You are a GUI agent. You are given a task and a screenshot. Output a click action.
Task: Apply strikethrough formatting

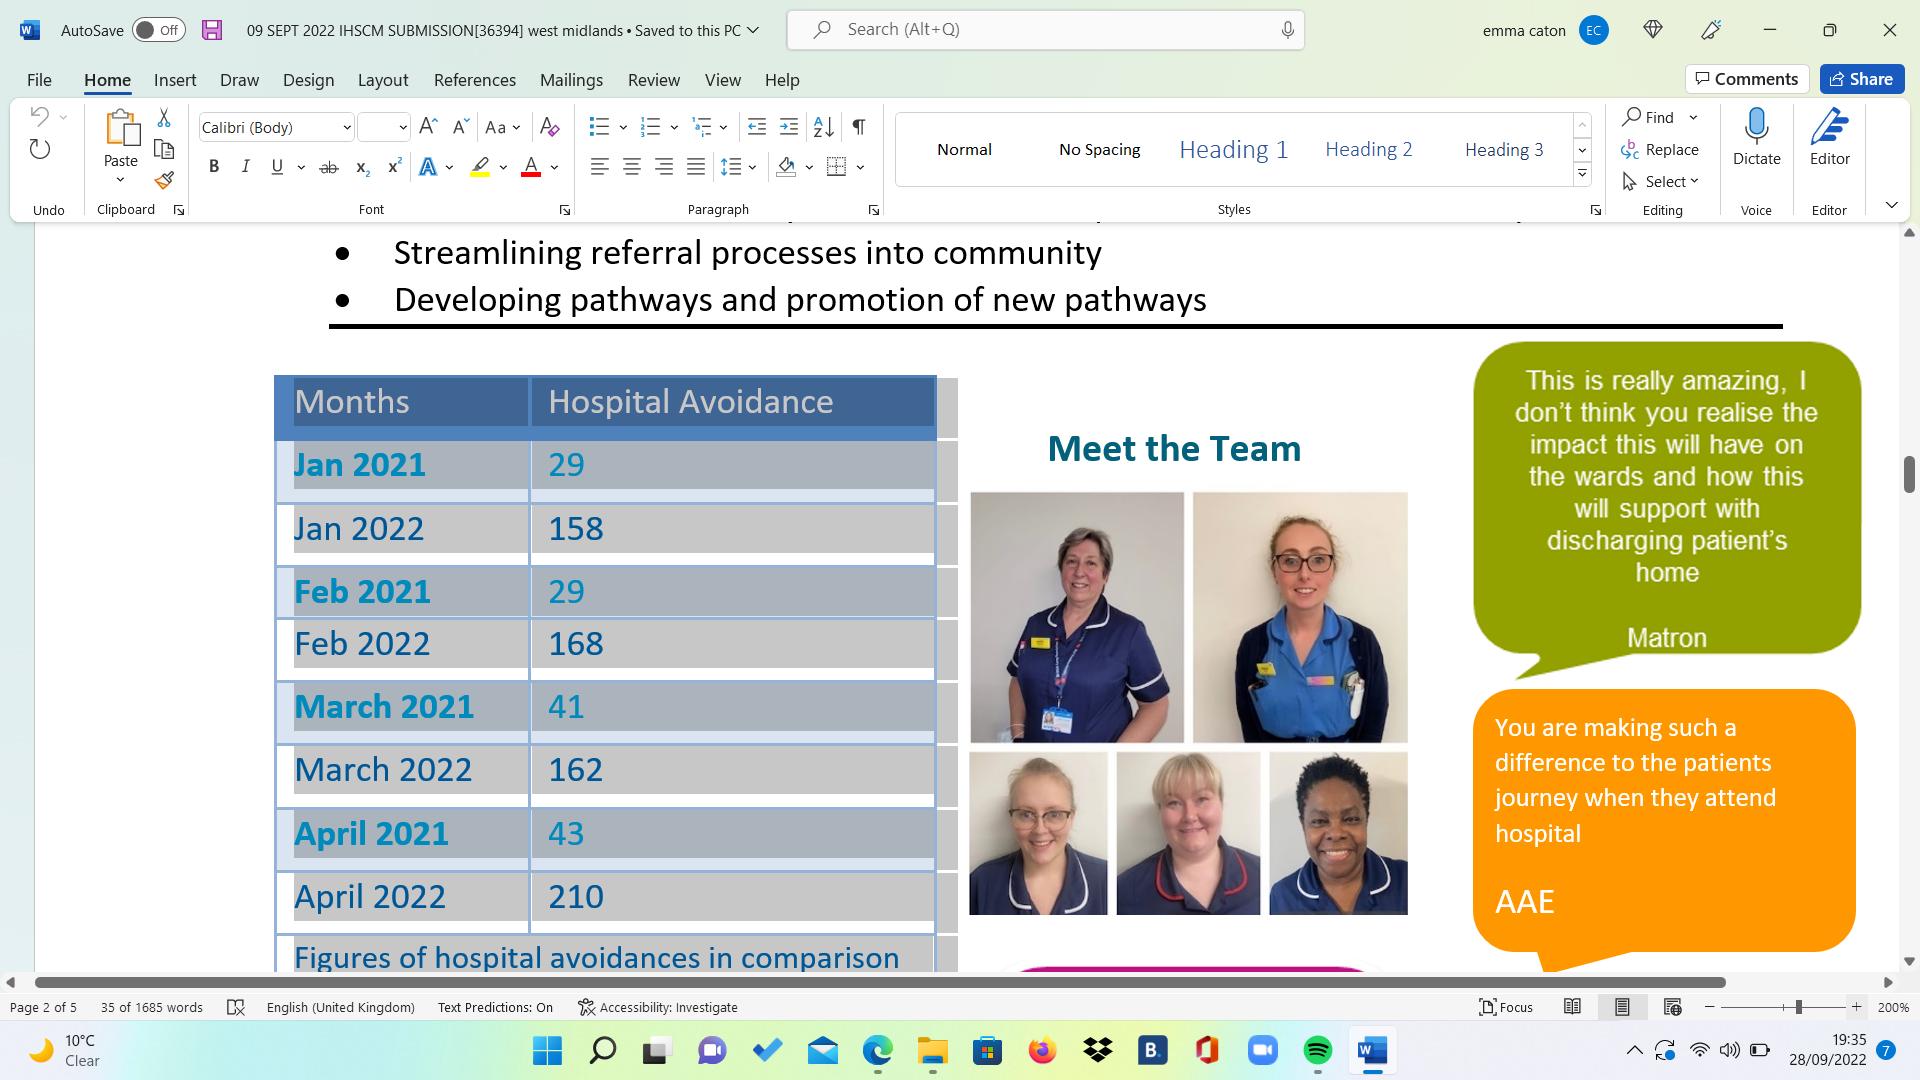click(x=328, y=167)
